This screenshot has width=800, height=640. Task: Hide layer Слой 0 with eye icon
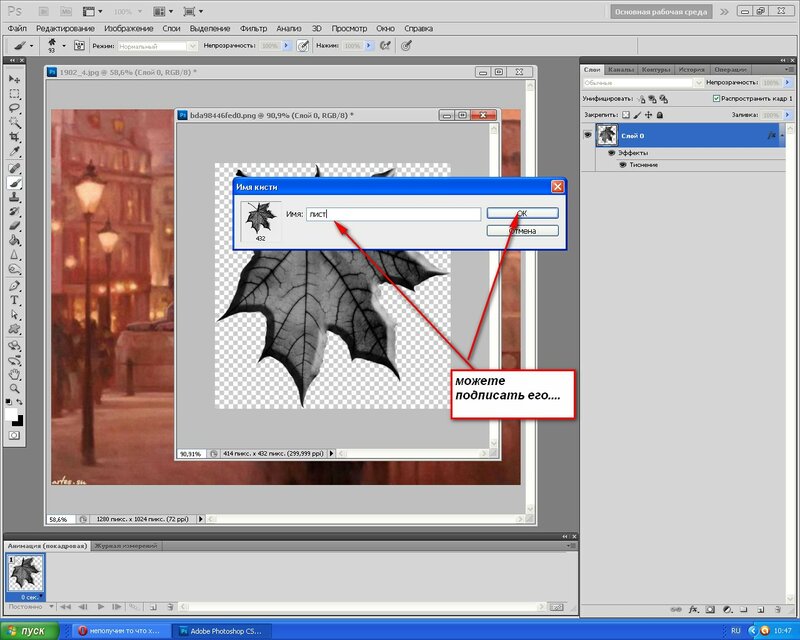pyautogui.click(x=589, y=135)
